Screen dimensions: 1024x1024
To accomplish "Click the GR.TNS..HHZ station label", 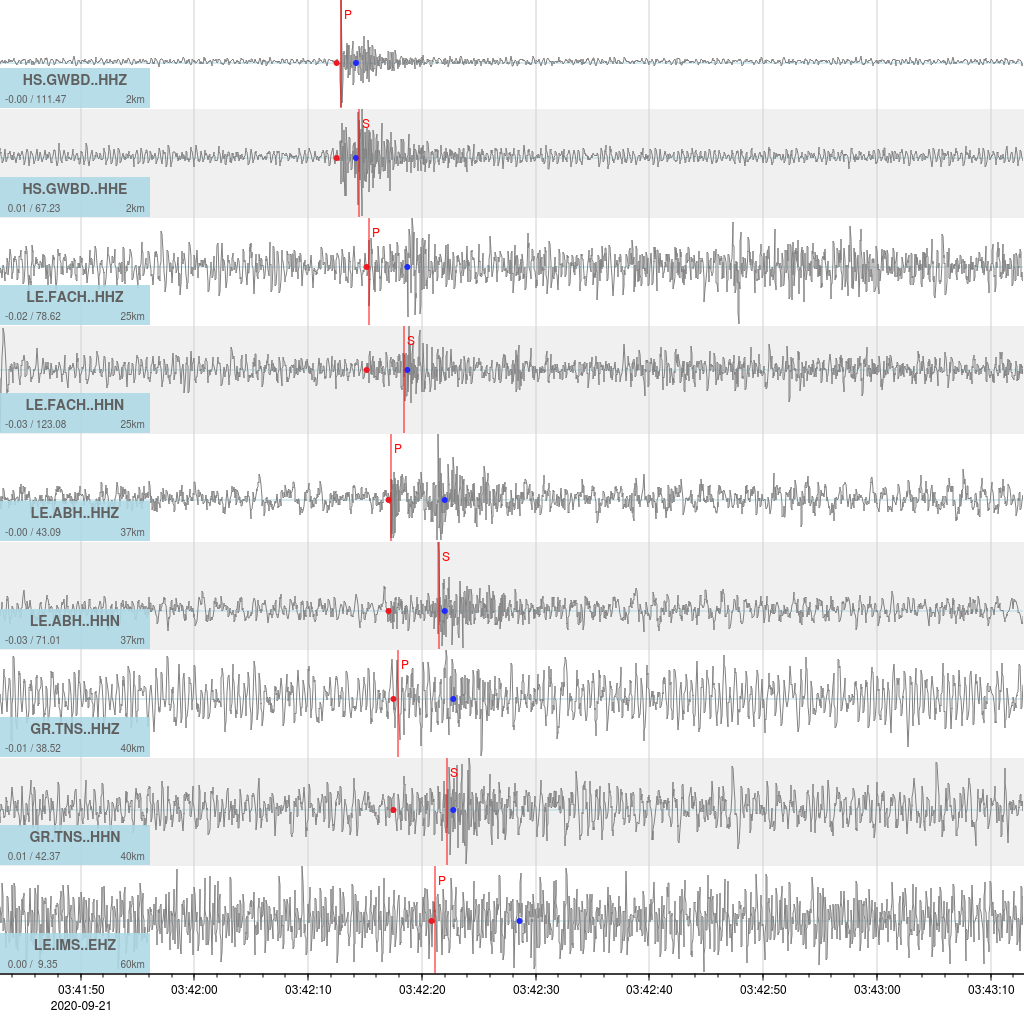I will [75, 729].
